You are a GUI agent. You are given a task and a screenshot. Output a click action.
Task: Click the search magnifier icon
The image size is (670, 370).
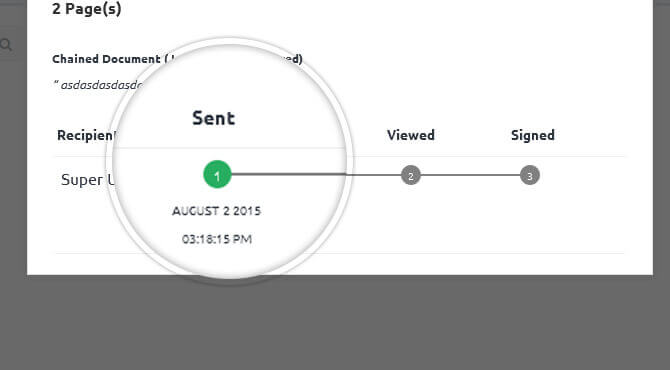[6, 44]
